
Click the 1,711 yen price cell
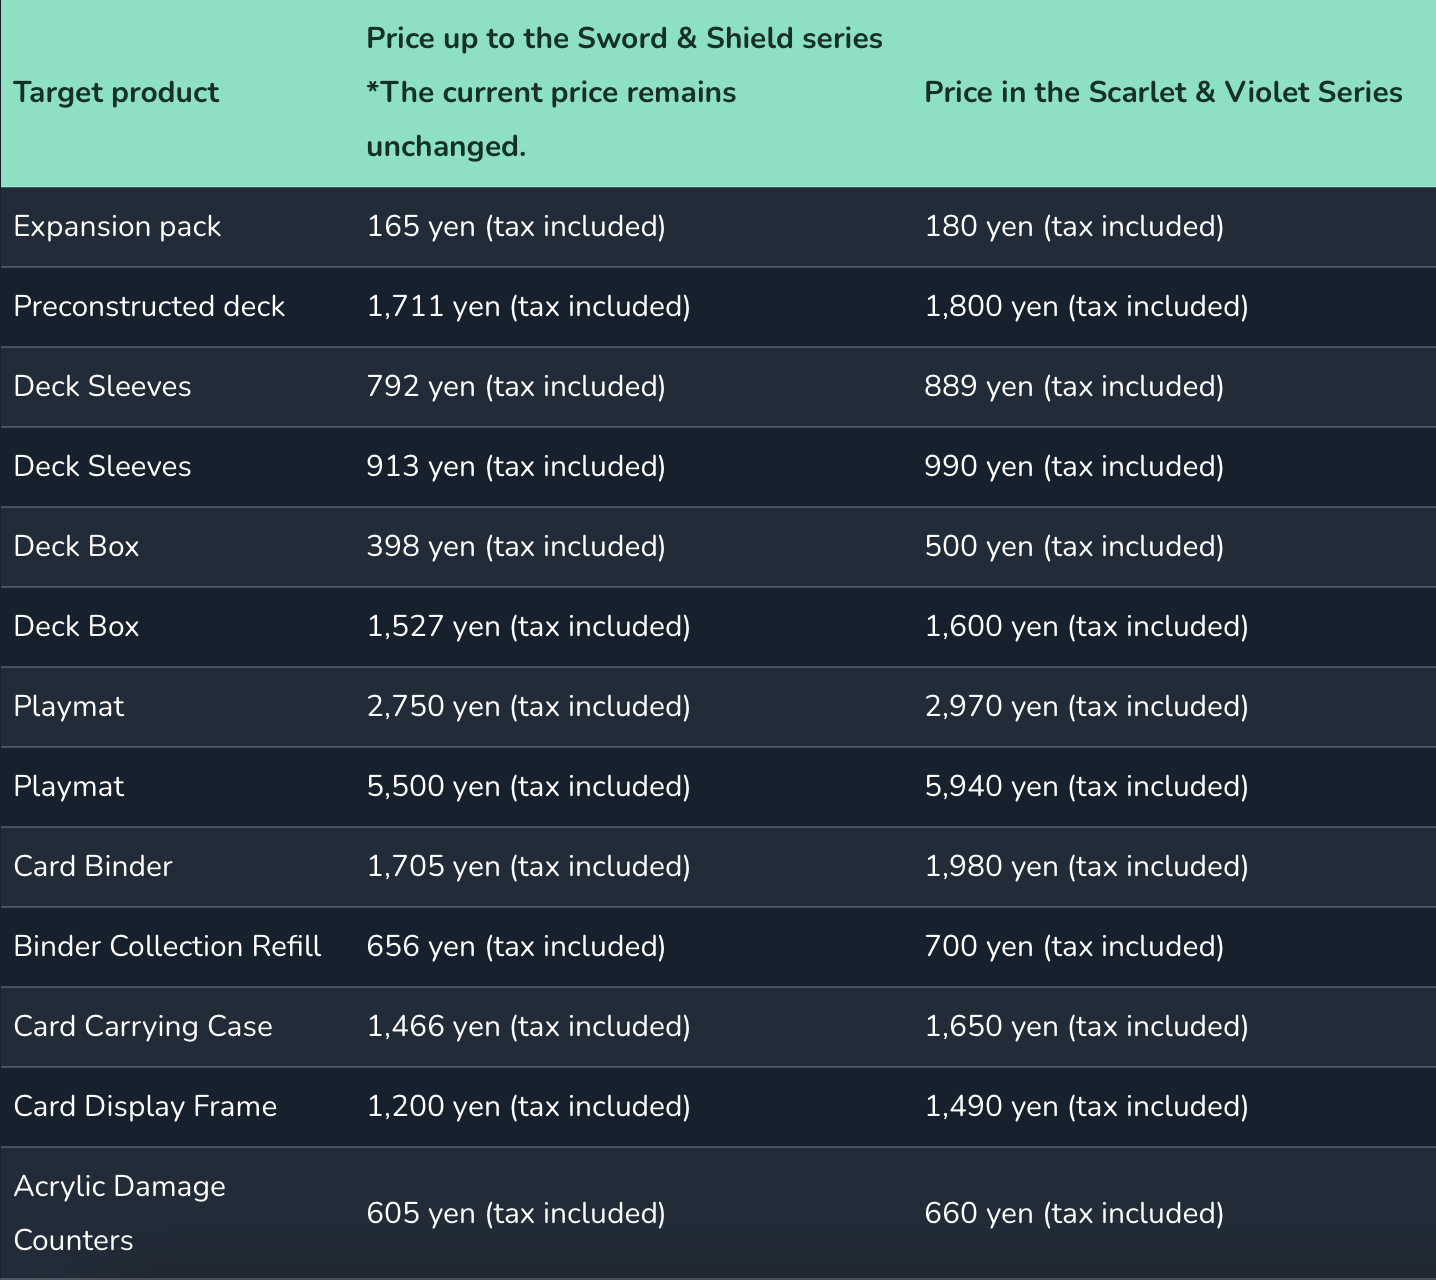coord(528,306)
